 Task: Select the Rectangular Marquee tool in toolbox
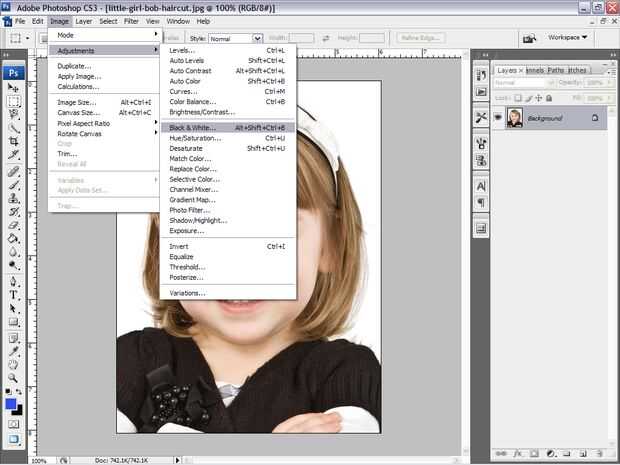click(13, 101)
